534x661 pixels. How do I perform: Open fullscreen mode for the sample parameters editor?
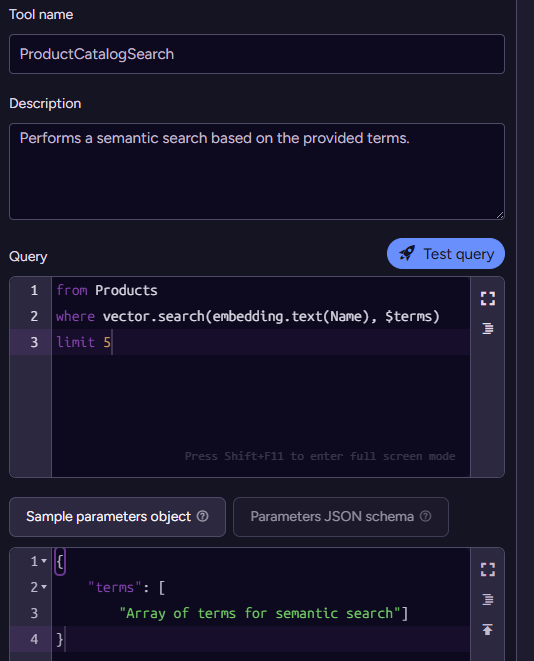point(488,570)
